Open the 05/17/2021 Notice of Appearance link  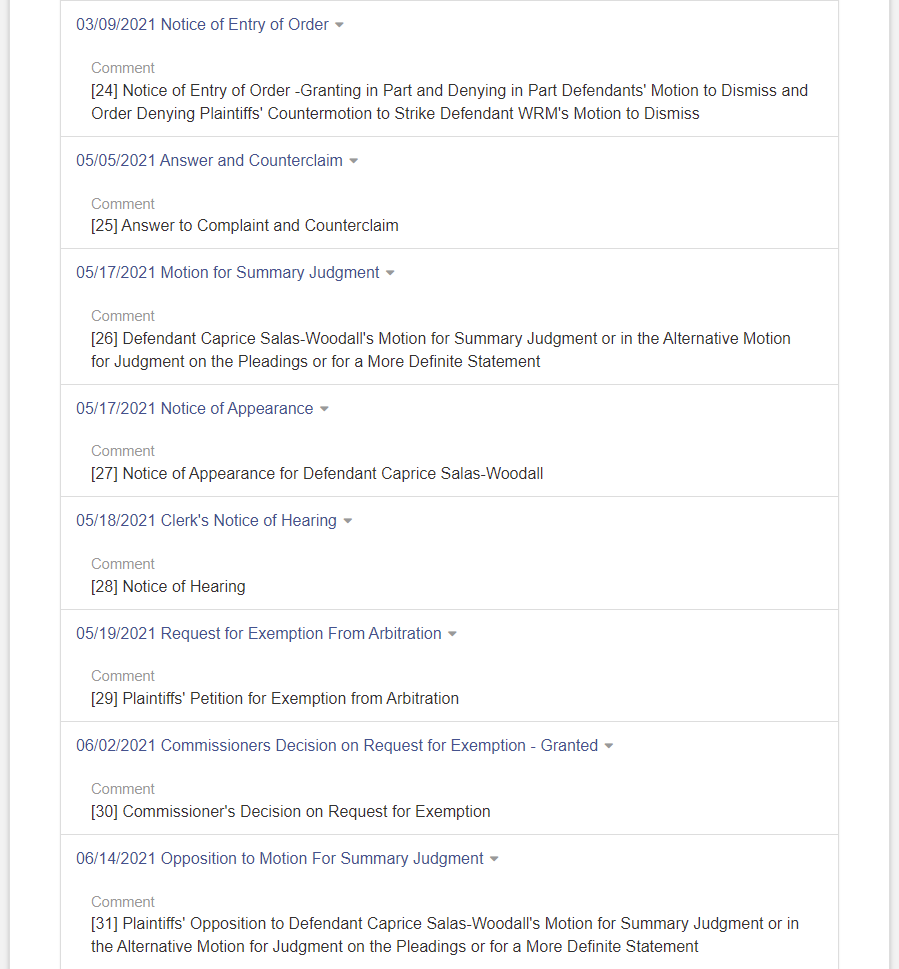[195, 408]
